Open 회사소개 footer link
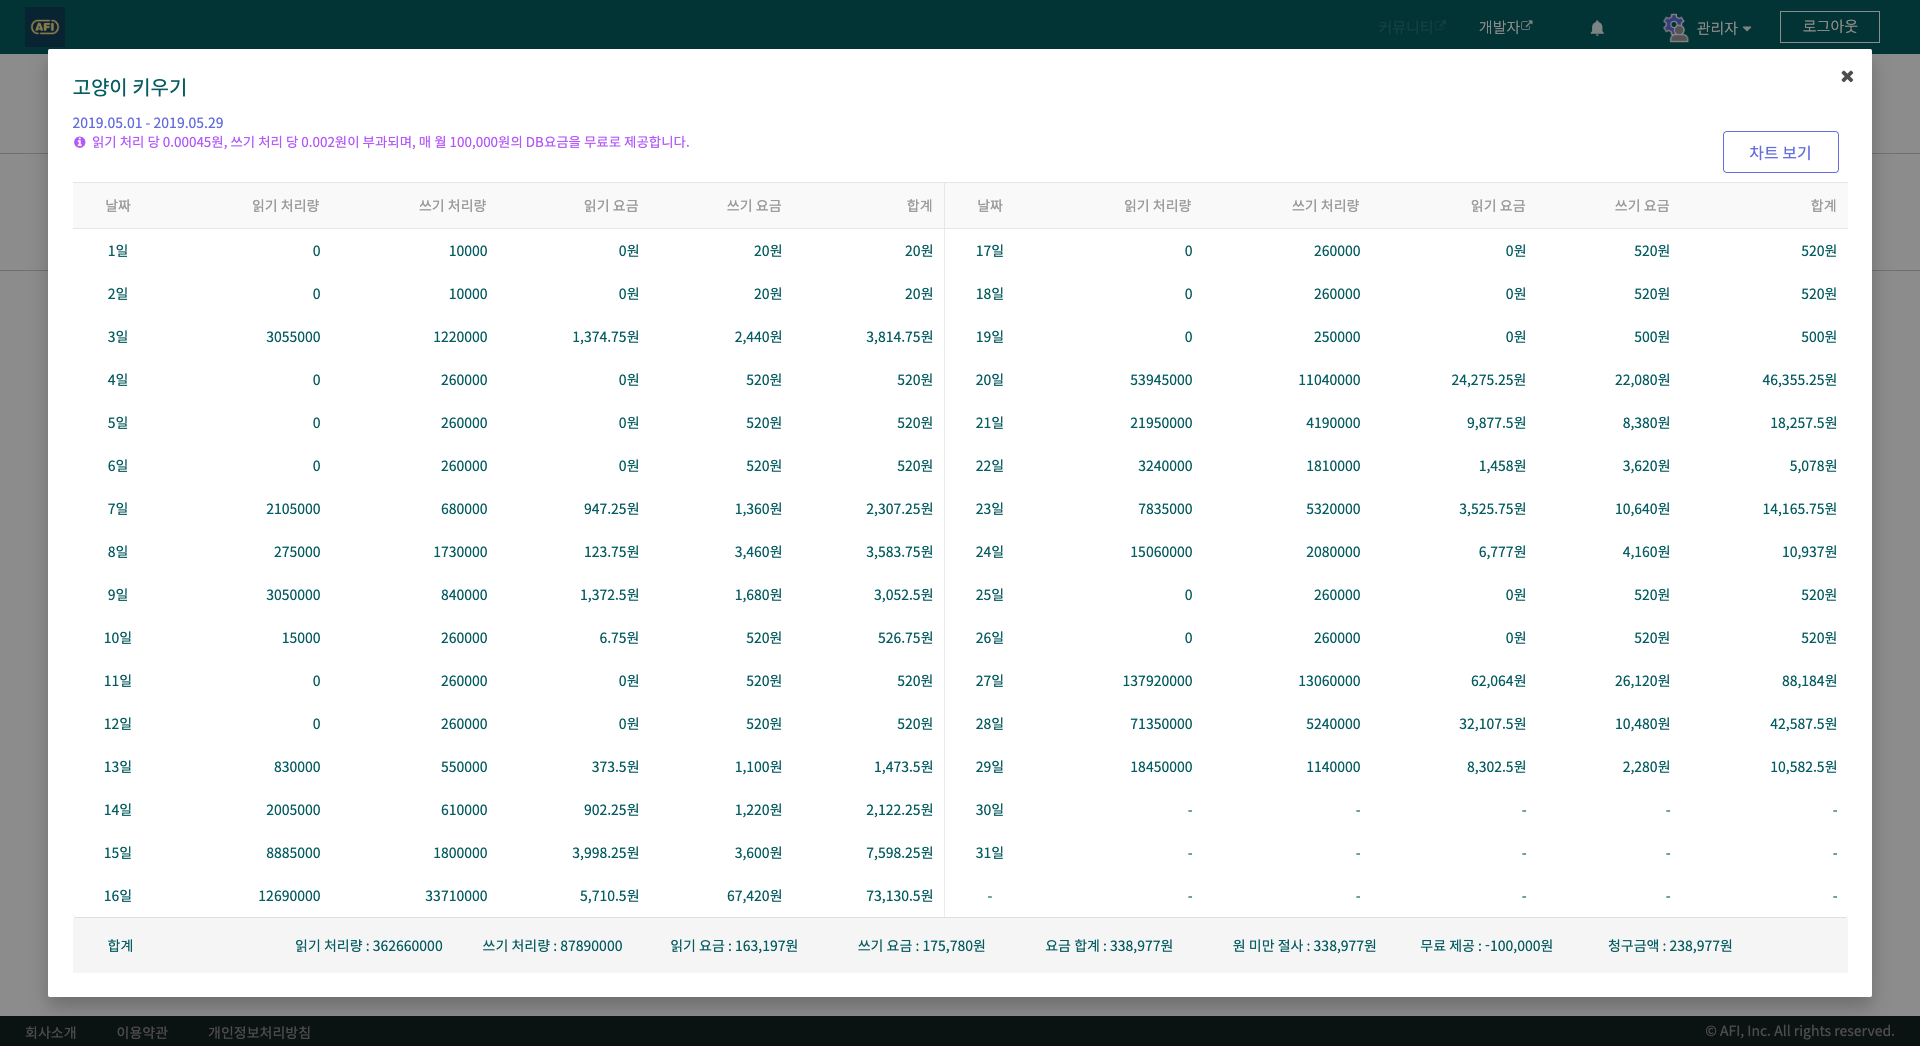The height and width of the screenshot is (1046, 1920). [51, 1032]
